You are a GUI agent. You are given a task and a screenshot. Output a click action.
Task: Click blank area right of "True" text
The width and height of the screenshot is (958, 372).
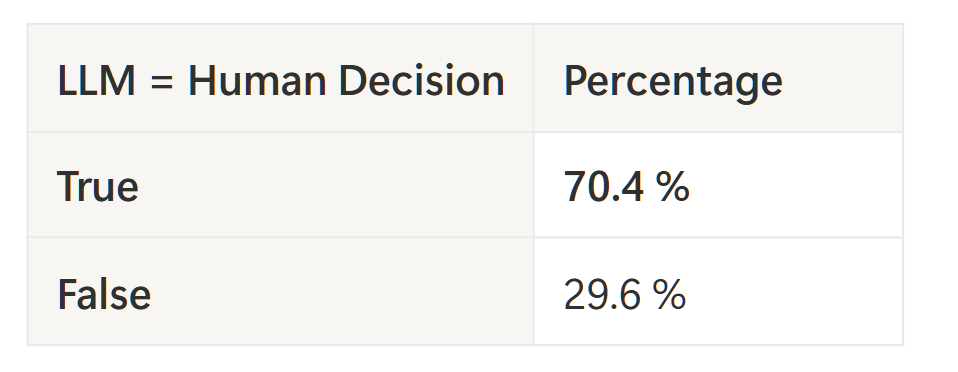336,184
